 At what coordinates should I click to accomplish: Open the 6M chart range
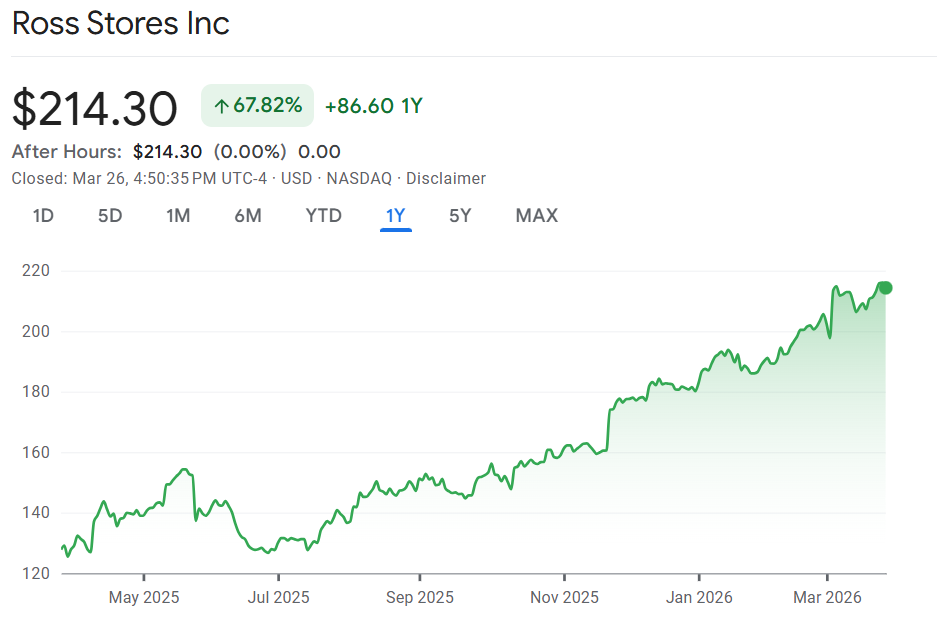tap(248, 215)
